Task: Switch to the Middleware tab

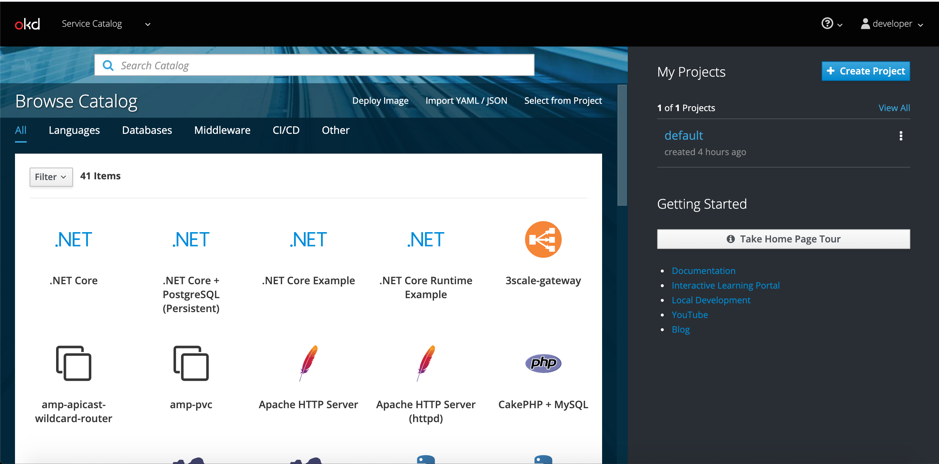Action: point(222,130)
